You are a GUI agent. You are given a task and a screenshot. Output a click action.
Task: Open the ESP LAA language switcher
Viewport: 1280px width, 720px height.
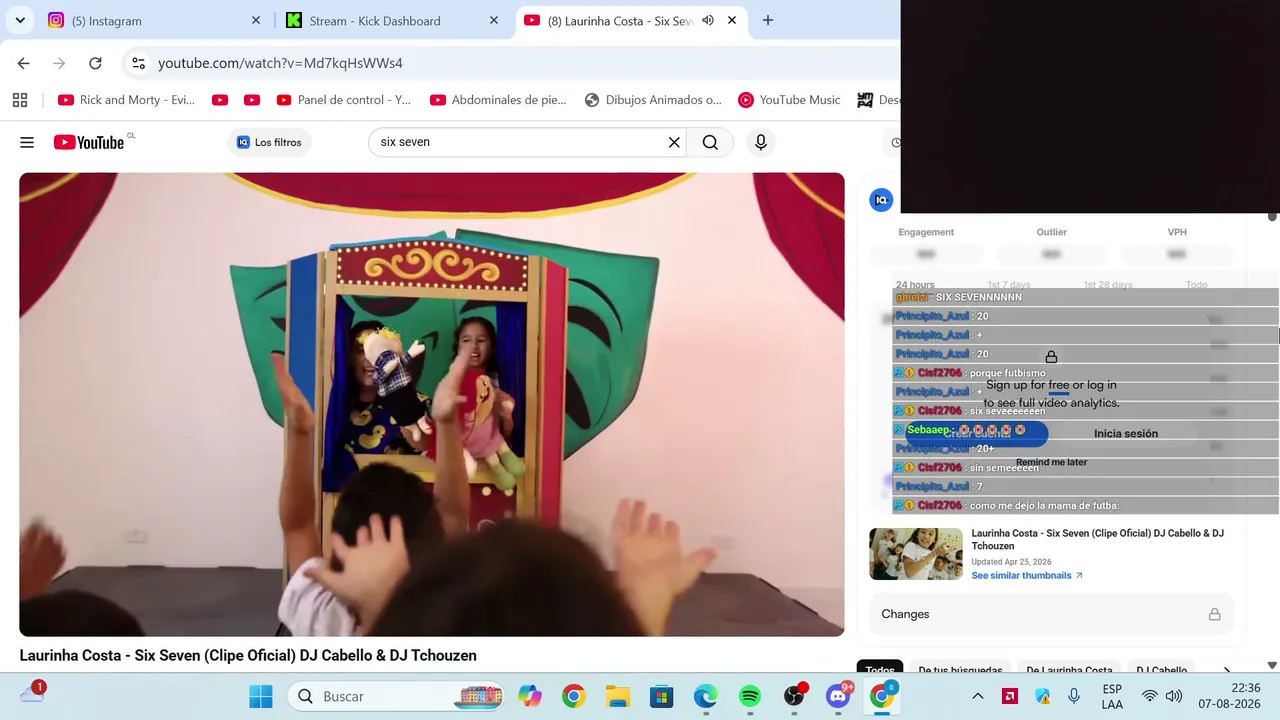[1112, 696]
